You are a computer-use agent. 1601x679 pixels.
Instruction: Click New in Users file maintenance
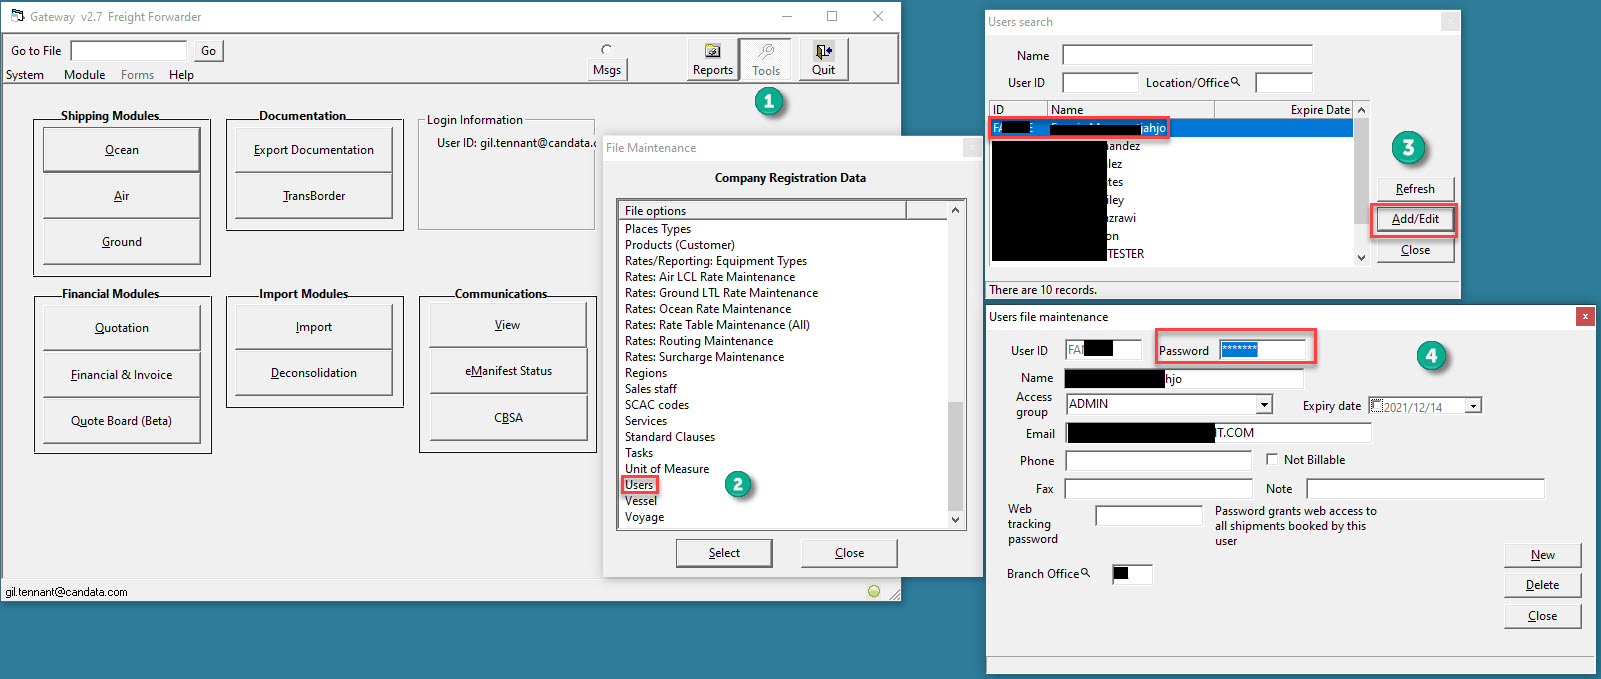[x=1542, y=555]
